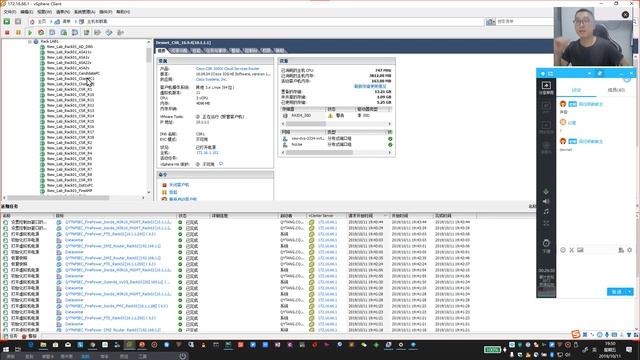Click the vSphere HA protection info bubble

pyautogui.click(x=221, y=164)
